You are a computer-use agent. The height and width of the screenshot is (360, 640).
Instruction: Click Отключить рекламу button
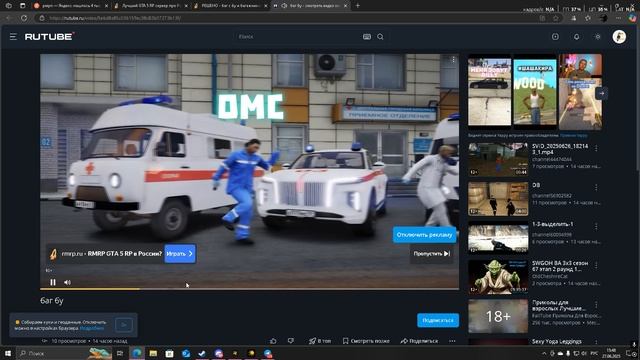pos(424,235)
